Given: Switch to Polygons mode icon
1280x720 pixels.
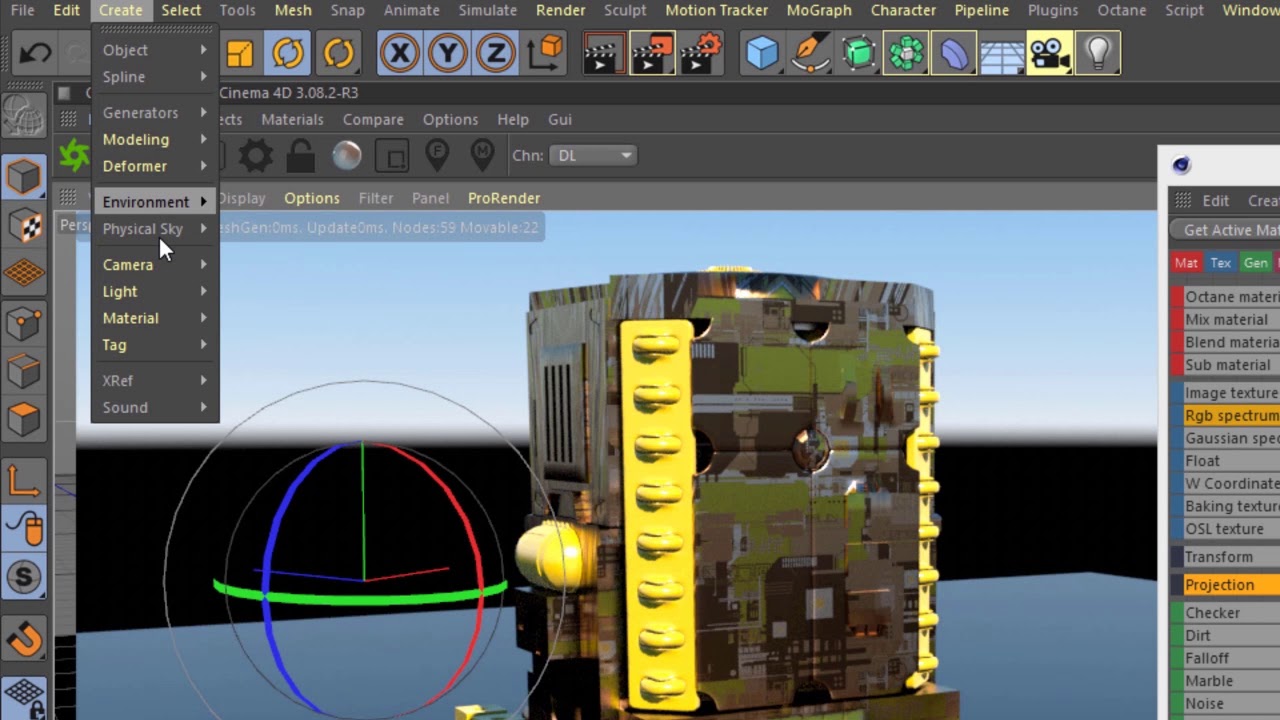Looking at the screenshot, I should [24, 418].
